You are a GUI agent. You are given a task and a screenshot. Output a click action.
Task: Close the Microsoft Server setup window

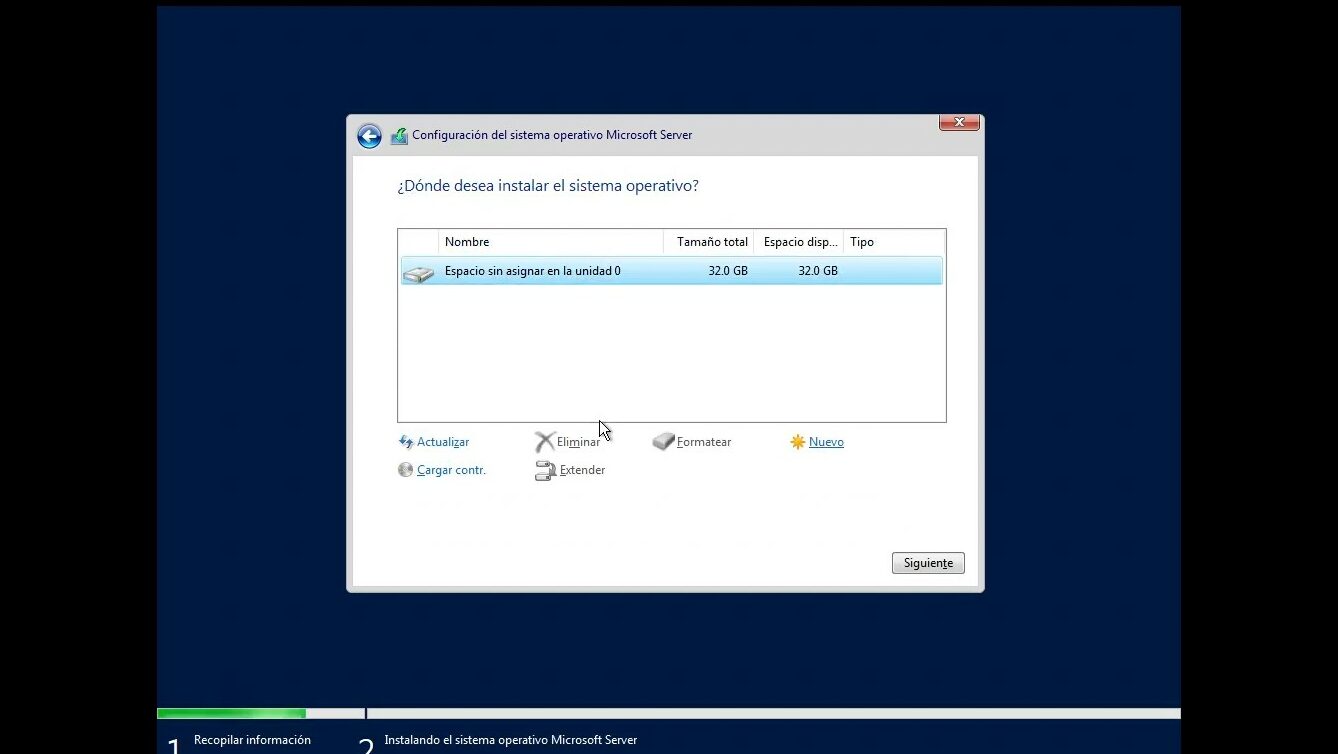(958, 122)
